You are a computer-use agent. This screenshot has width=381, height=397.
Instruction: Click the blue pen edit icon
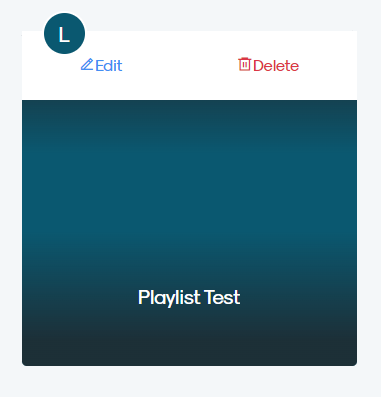pyautogui.click(x=87, y=64)
